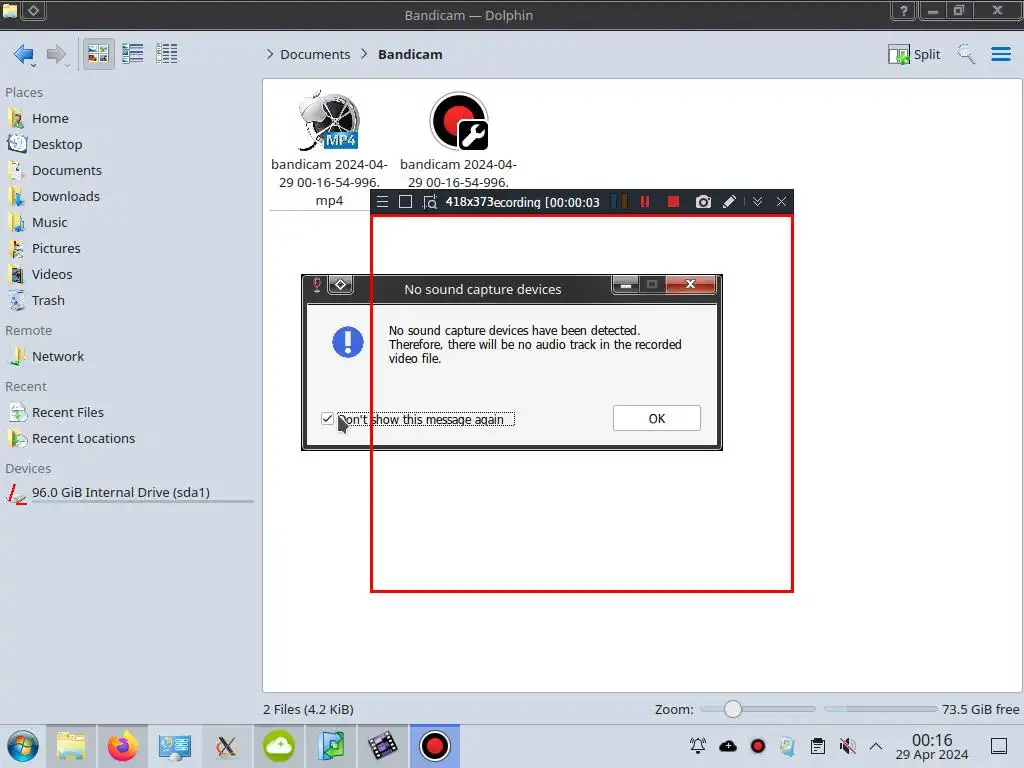Collapse Bandicam recording bar with chevron

coord(757,202)
